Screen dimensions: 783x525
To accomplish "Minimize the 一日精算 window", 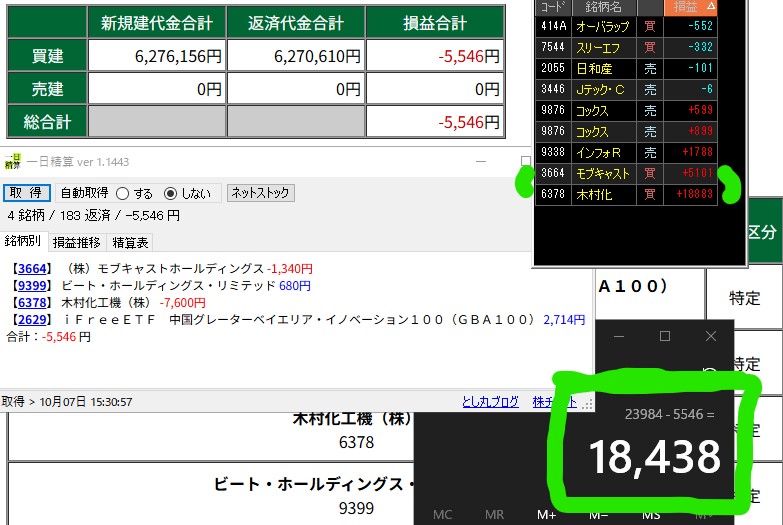I will (480, 162).
